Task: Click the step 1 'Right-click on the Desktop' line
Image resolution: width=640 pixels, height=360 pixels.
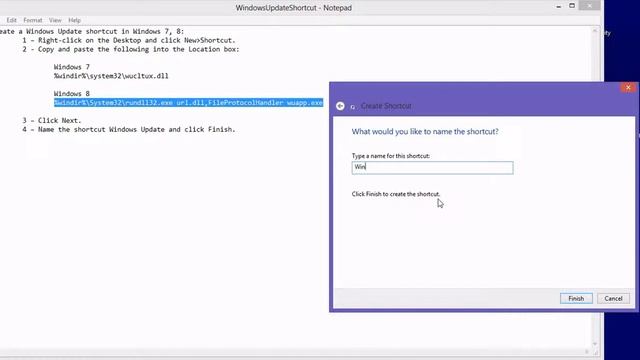Action: [129, 40]
